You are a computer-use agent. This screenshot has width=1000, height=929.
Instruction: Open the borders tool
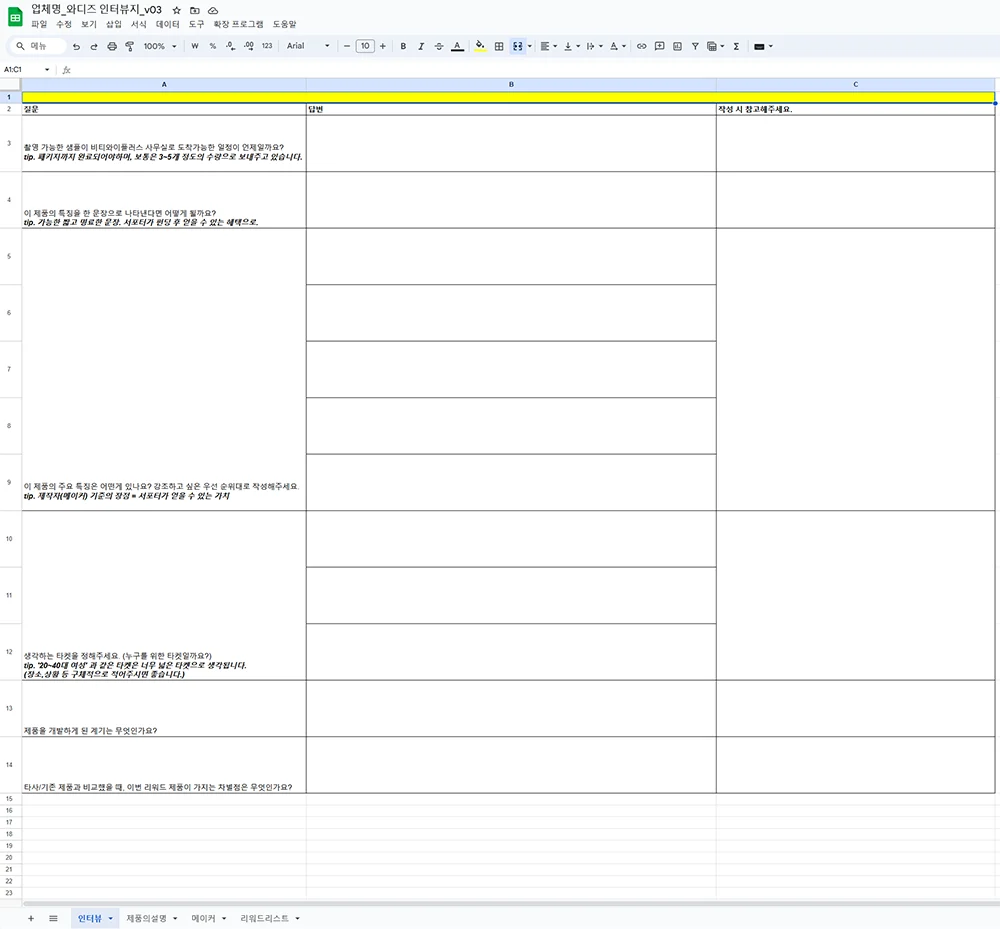click(499, 46)
